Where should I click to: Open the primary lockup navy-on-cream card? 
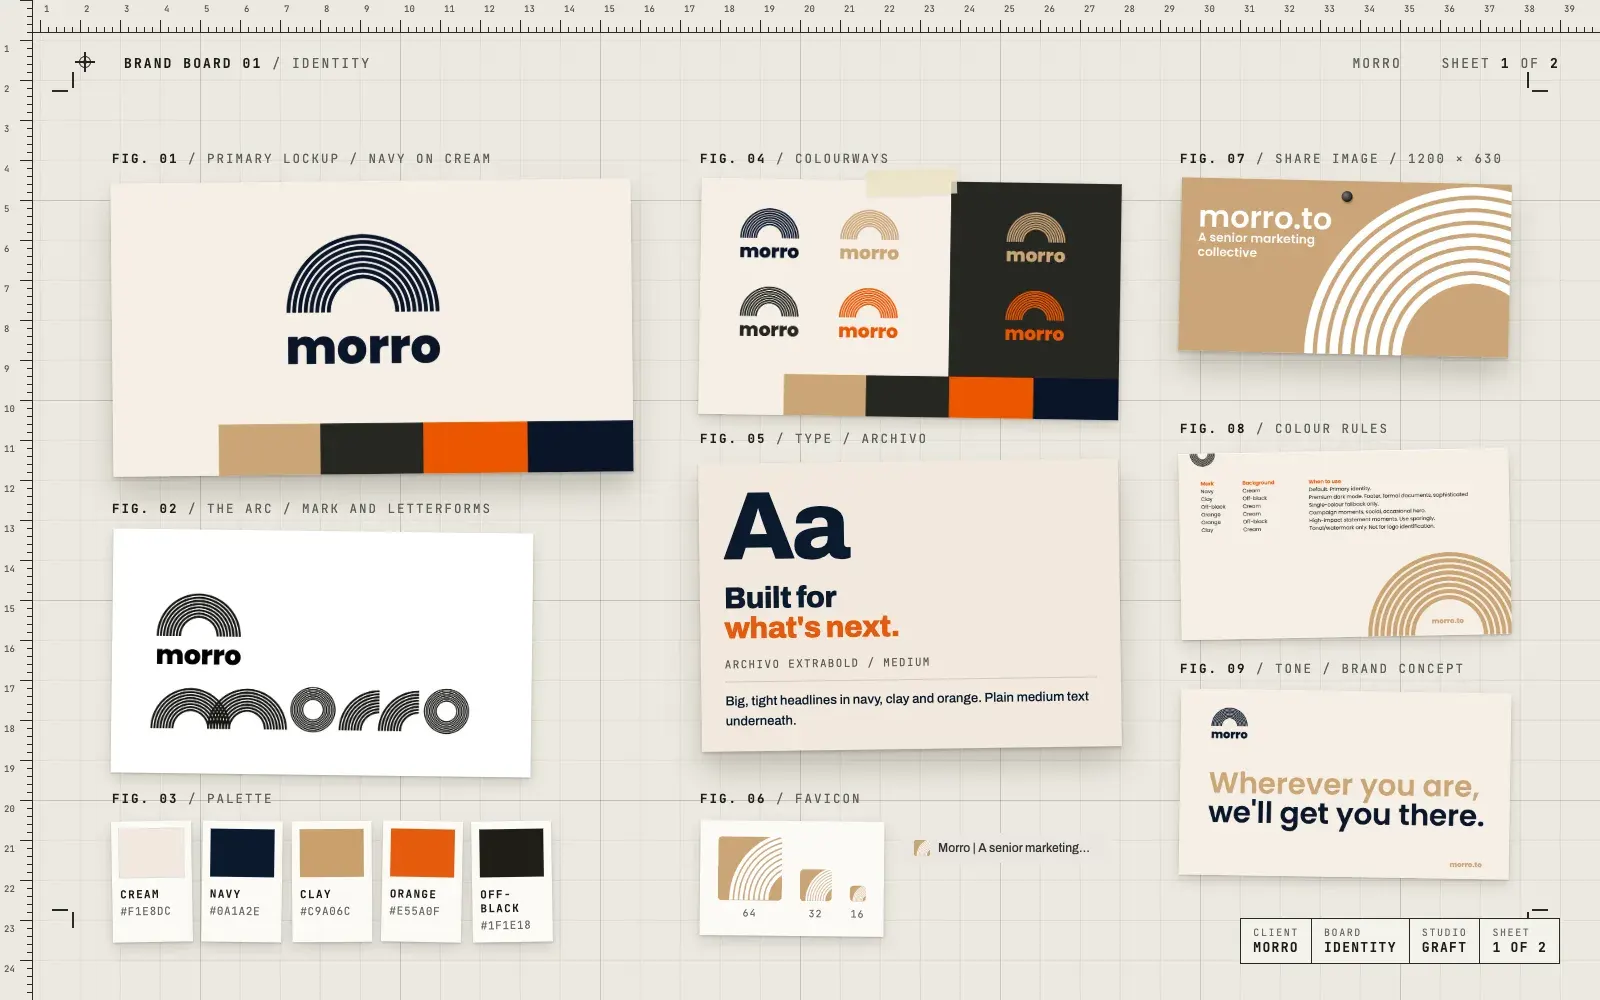[372, 327]
